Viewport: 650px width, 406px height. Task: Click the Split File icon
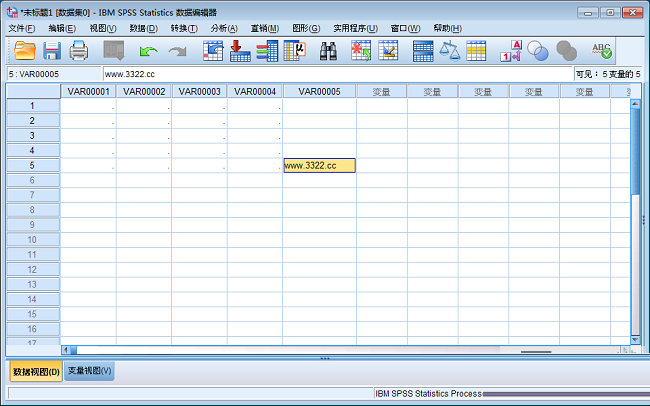click(x=423, y=50)
